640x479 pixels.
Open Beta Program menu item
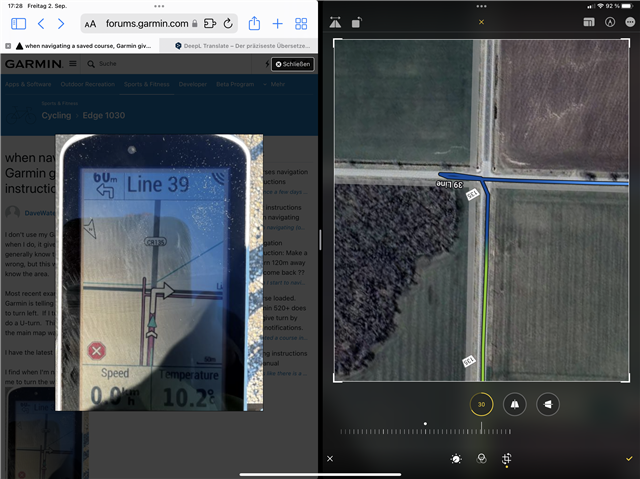coord(235,84)
